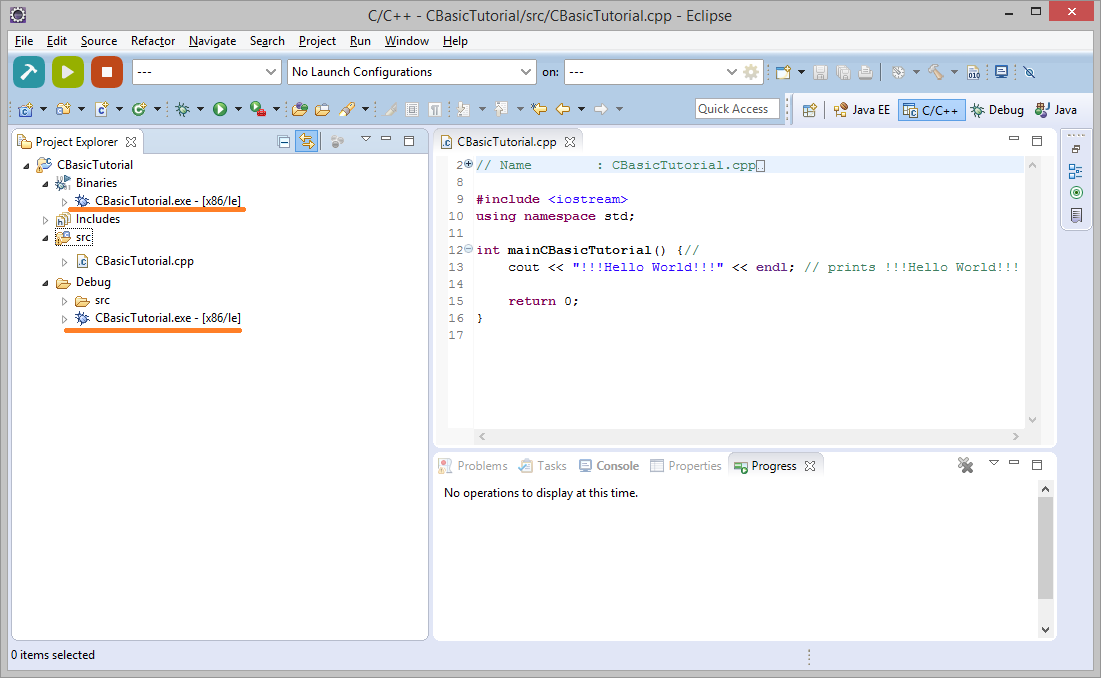Open the Project menu

(317, 41)
